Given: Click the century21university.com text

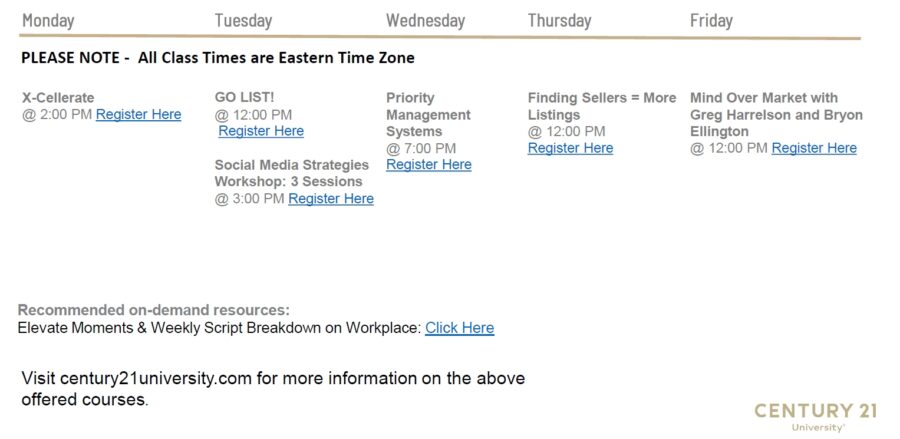Looking at the screenshot, I should pyautogui.click(x=156, y=379).
